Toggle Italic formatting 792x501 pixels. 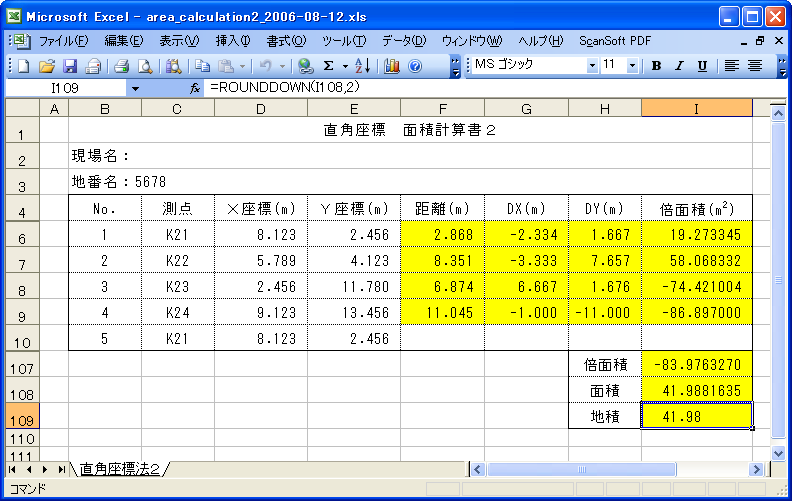click(x=679, y=66)
